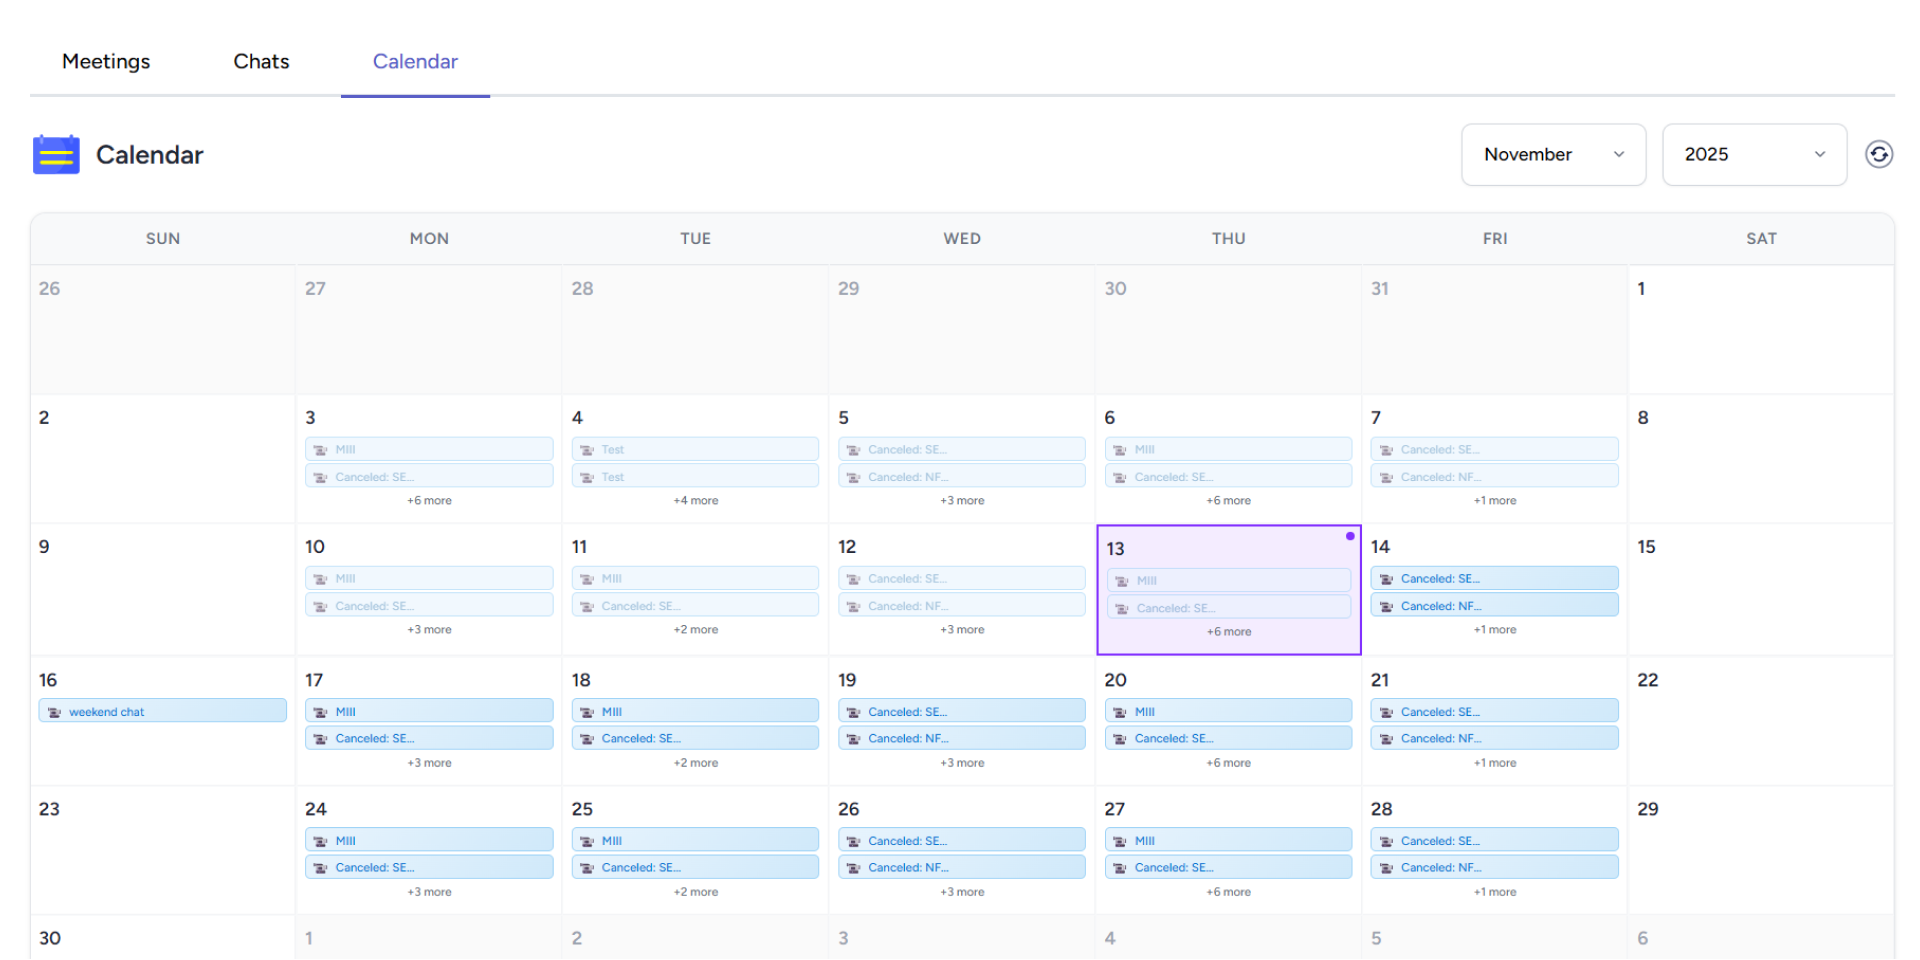The image size is (1920, 960).
Task: Expand +6 more events on the 13th
Action: coord(1228,632)
